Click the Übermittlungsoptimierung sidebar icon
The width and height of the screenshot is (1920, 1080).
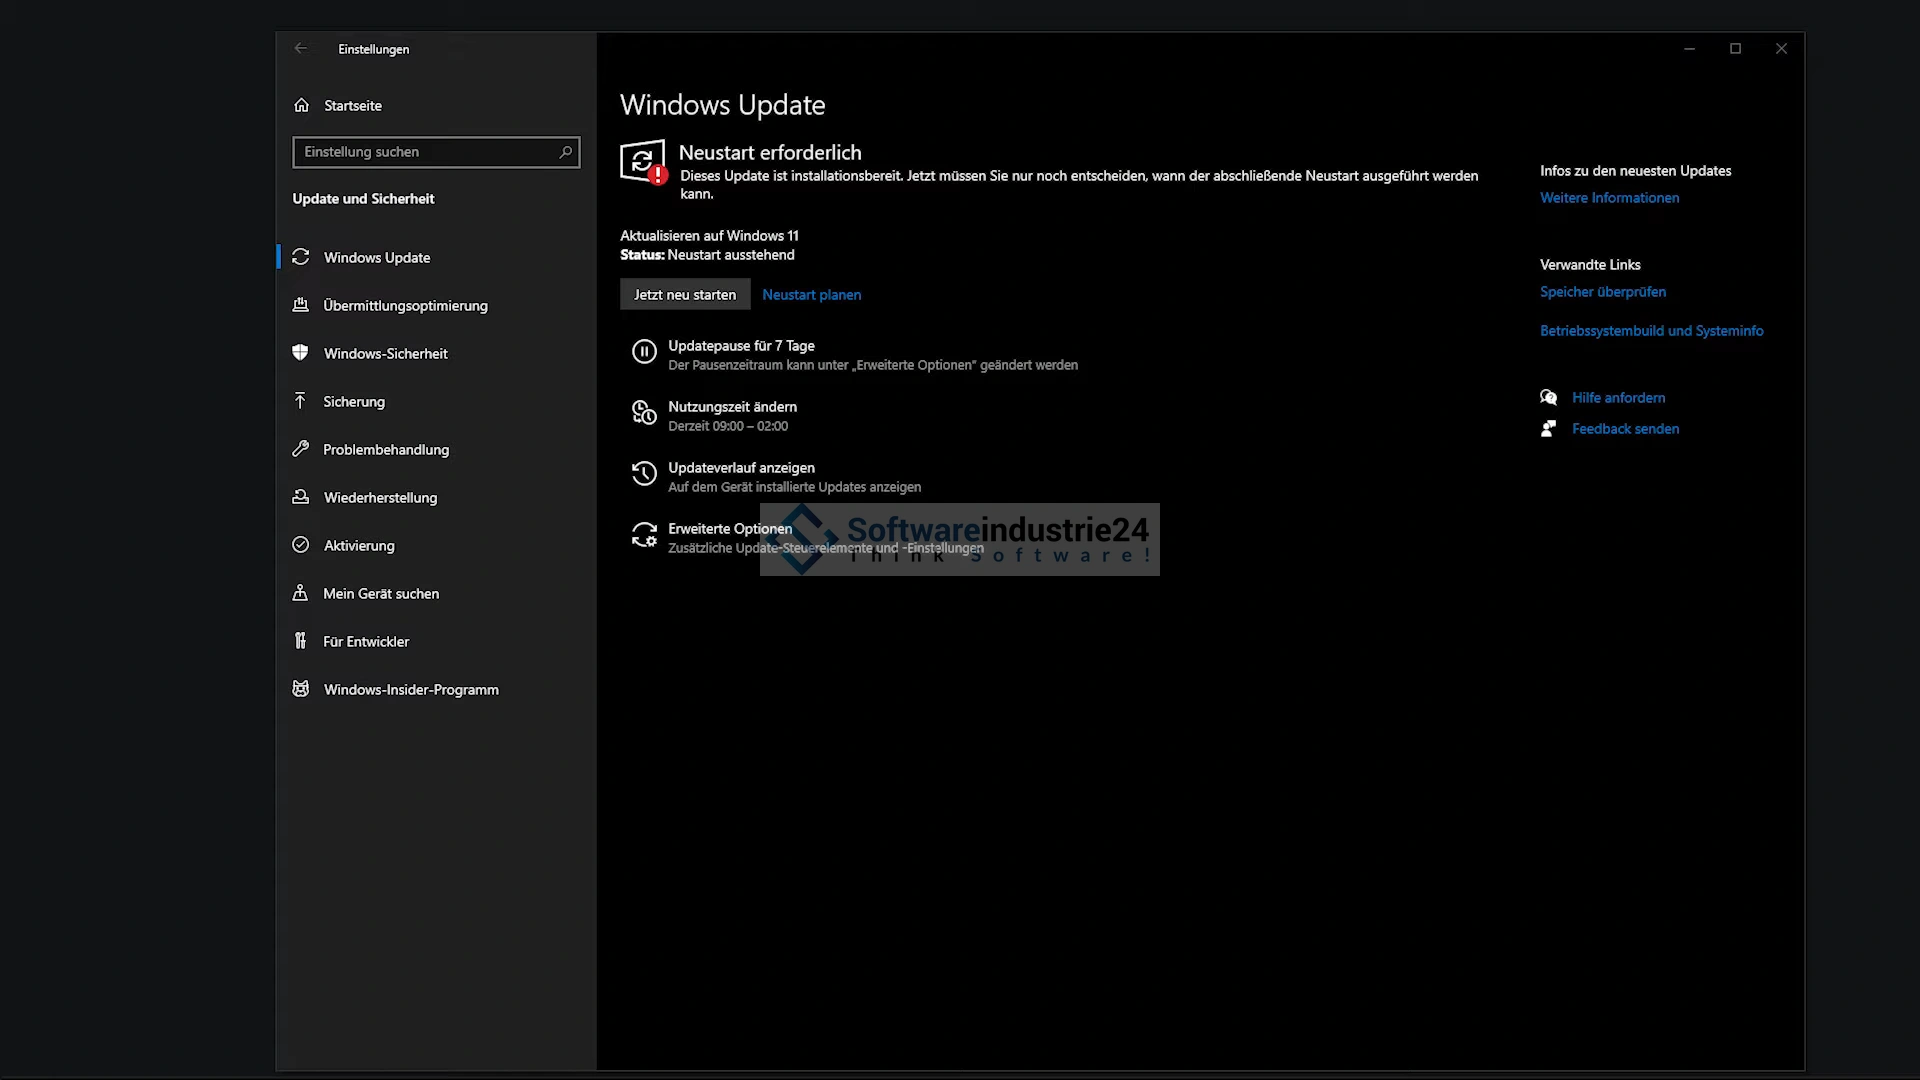coord(300,305)
